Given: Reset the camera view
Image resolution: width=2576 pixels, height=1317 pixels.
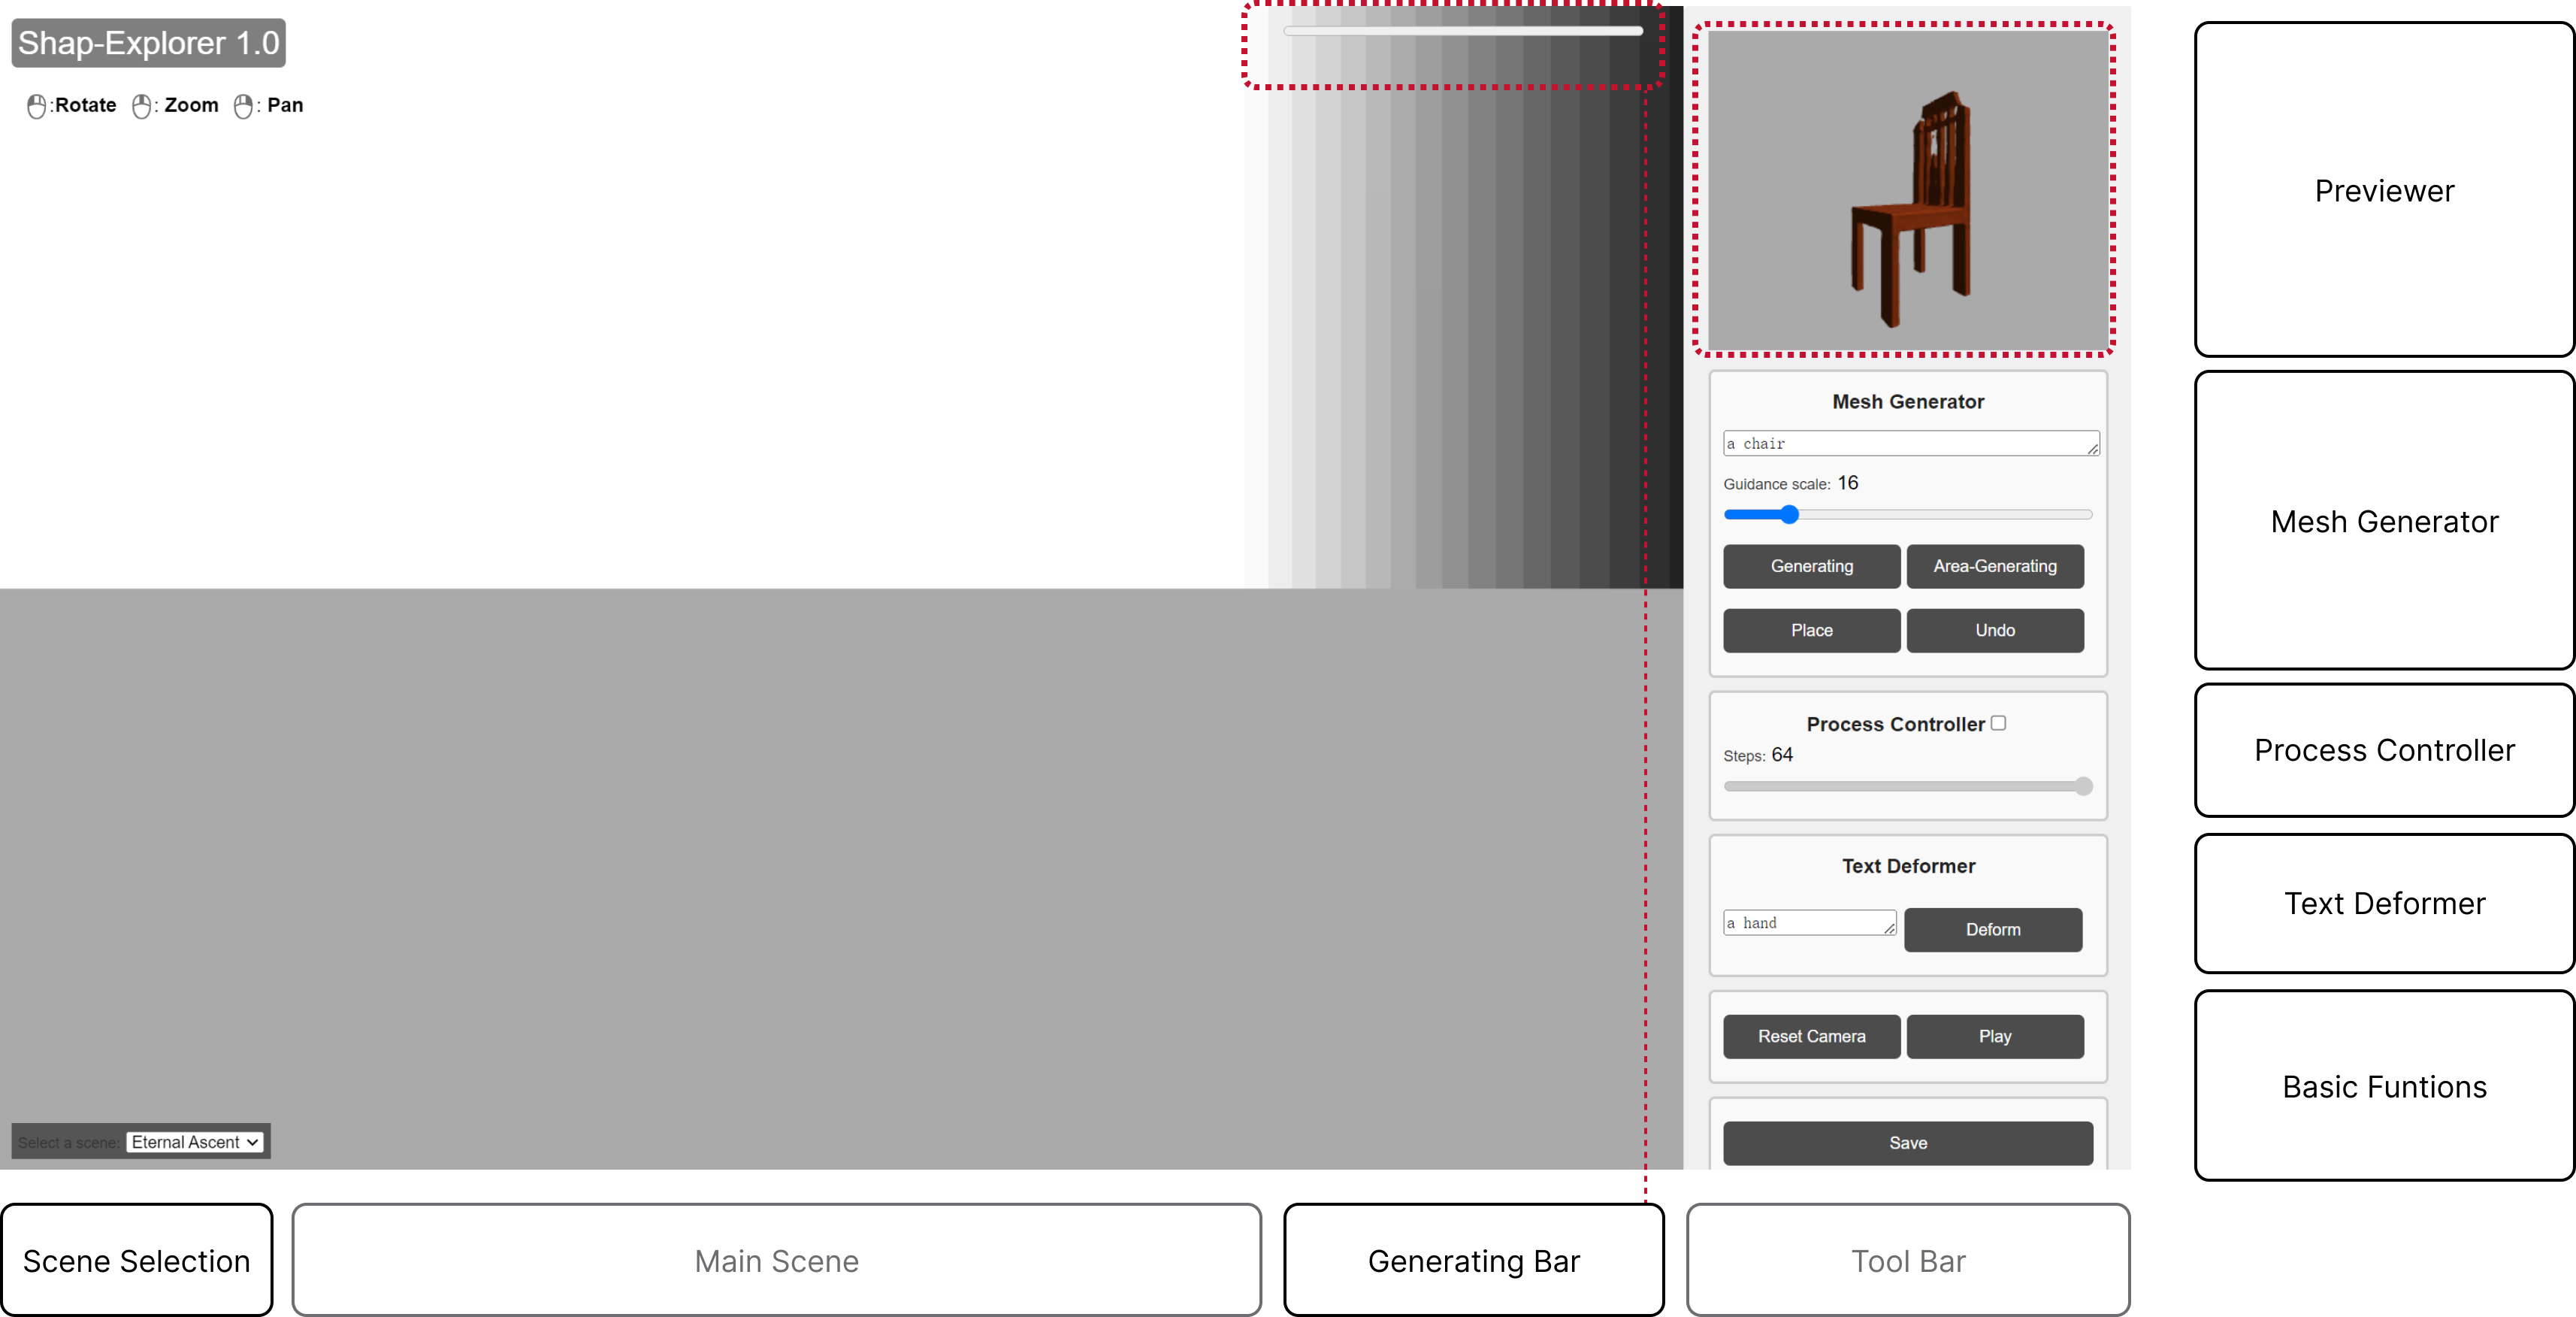Looking at the screenshot, I should pyautogui.click(x=1811, y=1036).
